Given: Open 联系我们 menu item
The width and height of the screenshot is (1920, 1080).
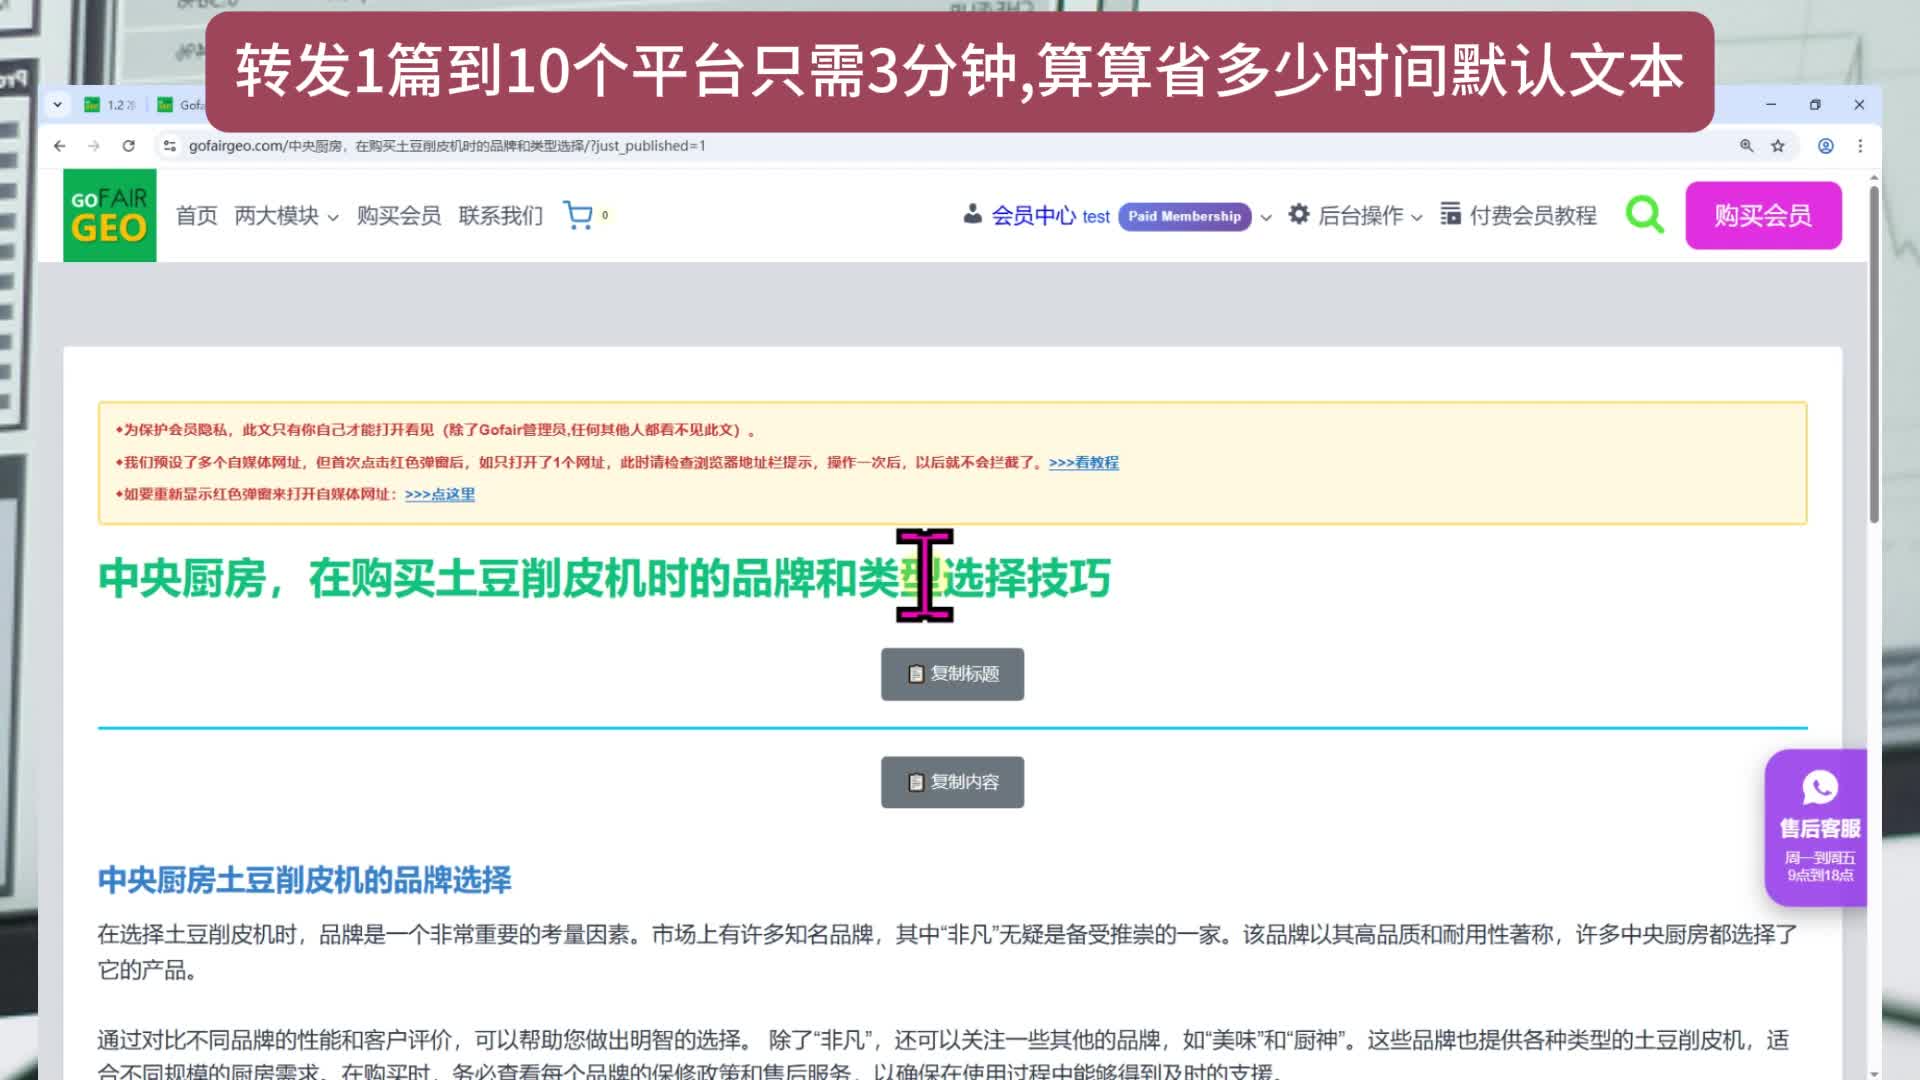Looking at the screenshot, I should click(500, 216).
